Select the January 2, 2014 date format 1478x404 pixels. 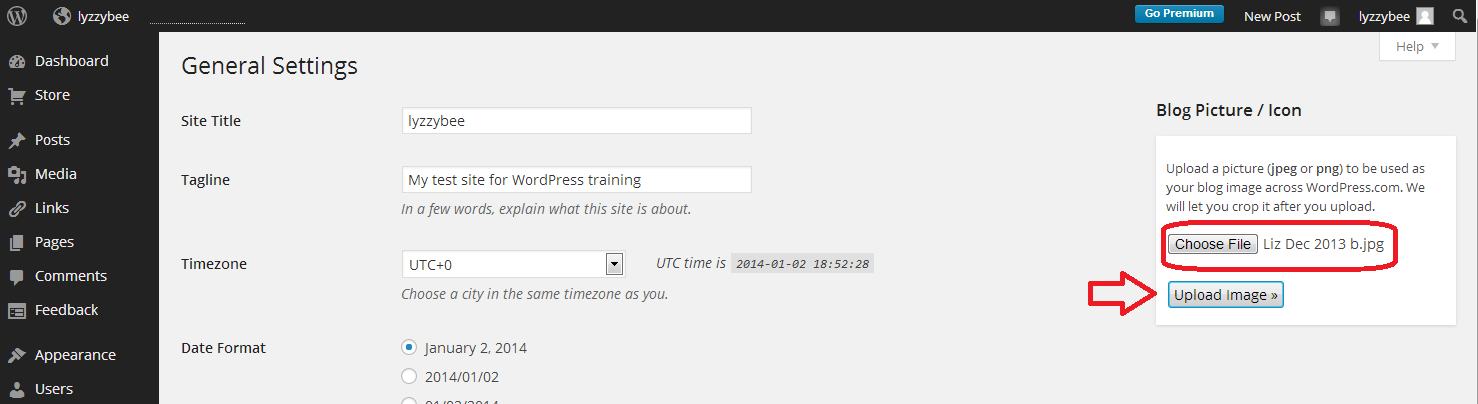point(409,347)
